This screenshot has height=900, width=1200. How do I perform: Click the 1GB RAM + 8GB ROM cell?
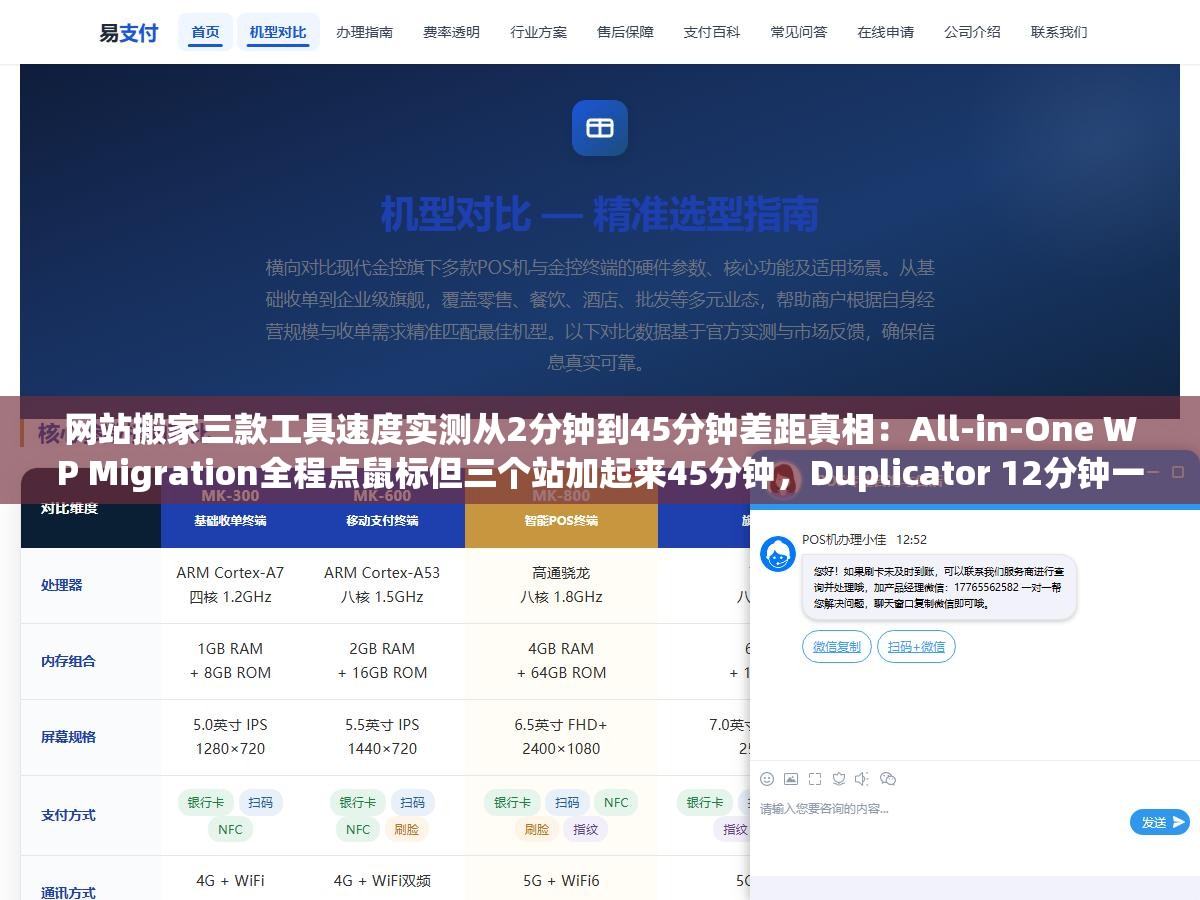click(x=230, y=661)
